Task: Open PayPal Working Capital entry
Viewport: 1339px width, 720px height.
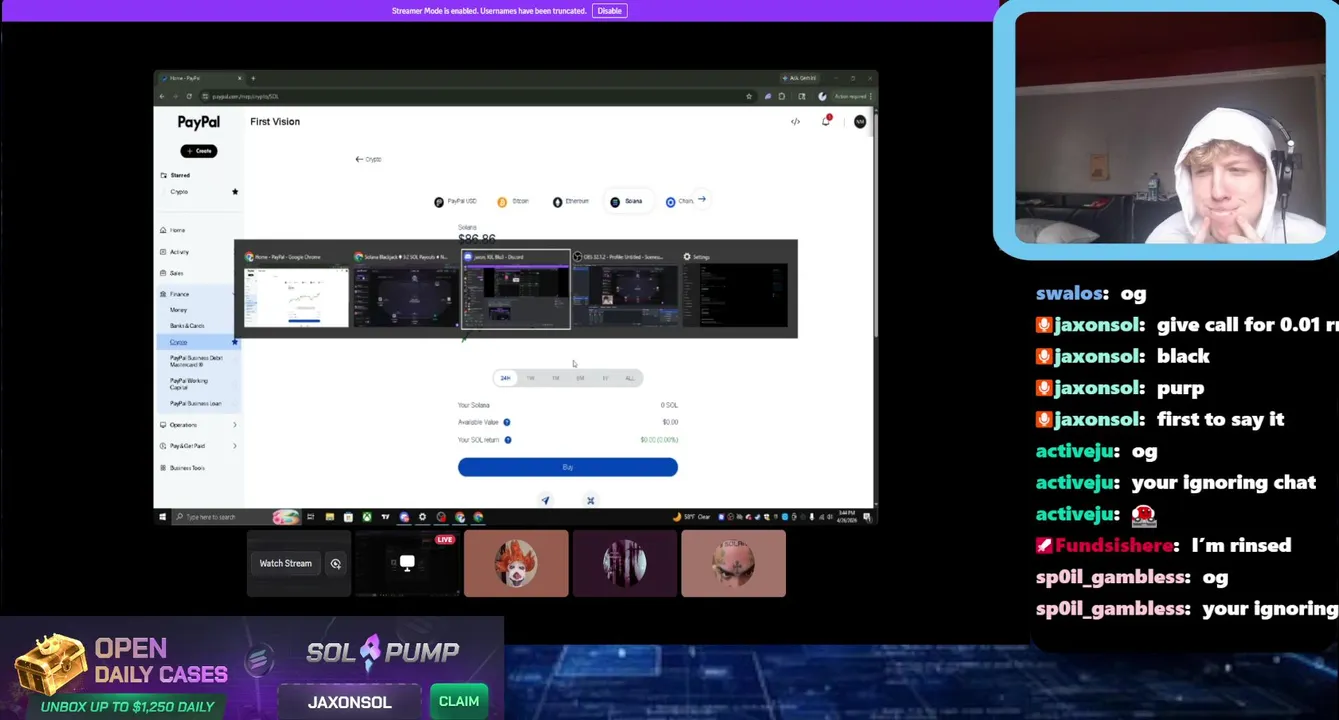Action: [189, 384]
